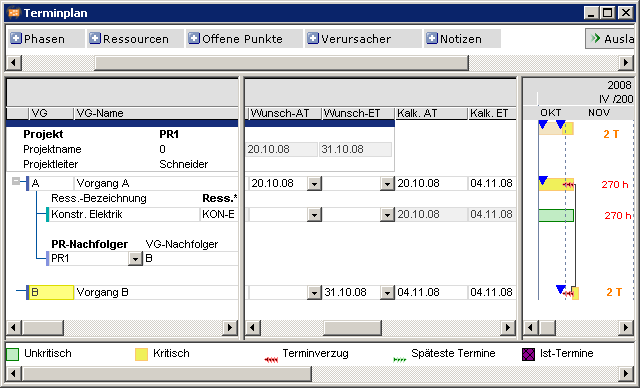The width and height of the screenshot is (640, 388).
Task: Select the Konstr. Elektrik resource row
Action: 124,215
